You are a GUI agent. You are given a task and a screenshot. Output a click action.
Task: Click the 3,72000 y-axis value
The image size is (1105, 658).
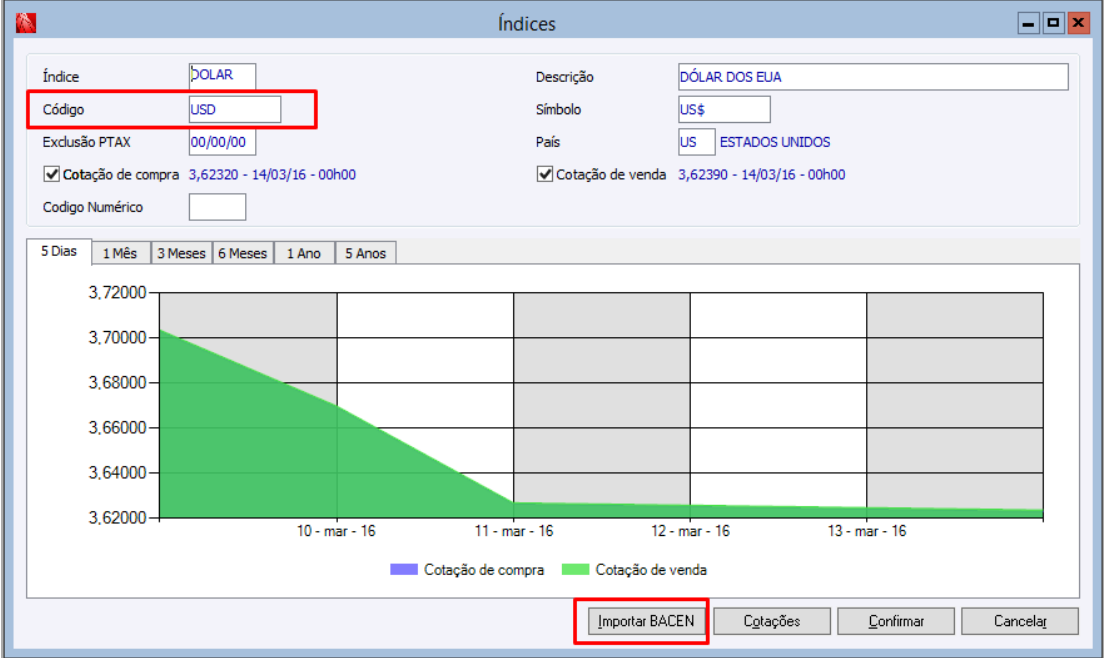117,292
